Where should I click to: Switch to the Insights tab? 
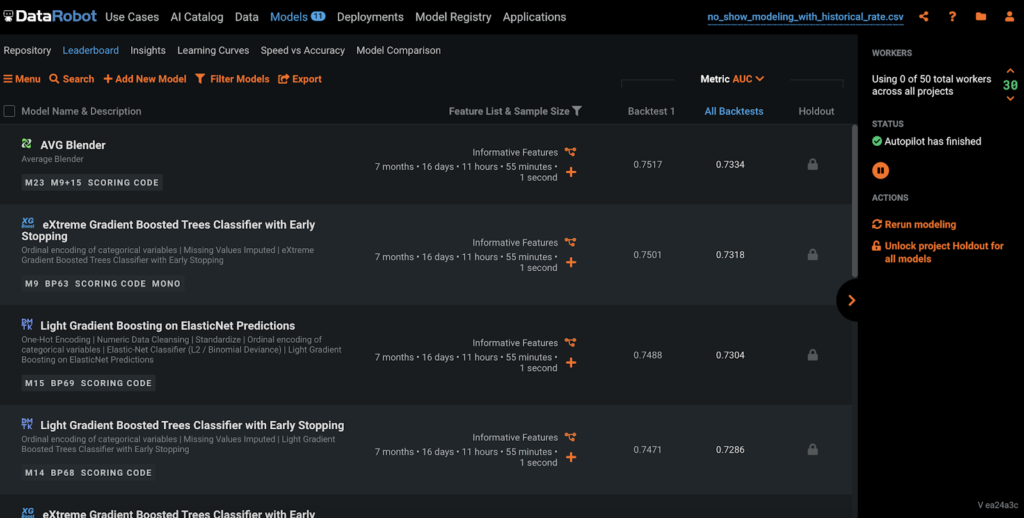point(148,50)
